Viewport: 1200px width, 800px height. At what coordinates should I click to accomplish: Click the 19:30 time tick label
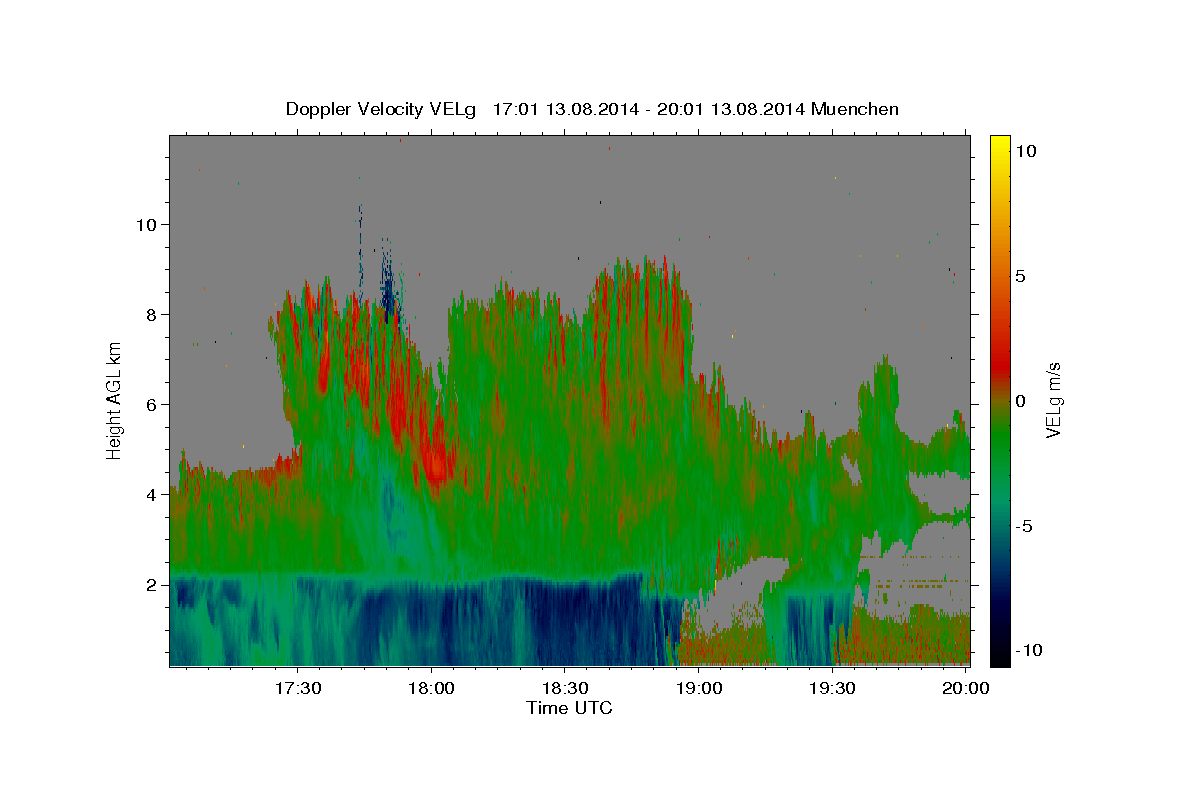click(831, 689)
